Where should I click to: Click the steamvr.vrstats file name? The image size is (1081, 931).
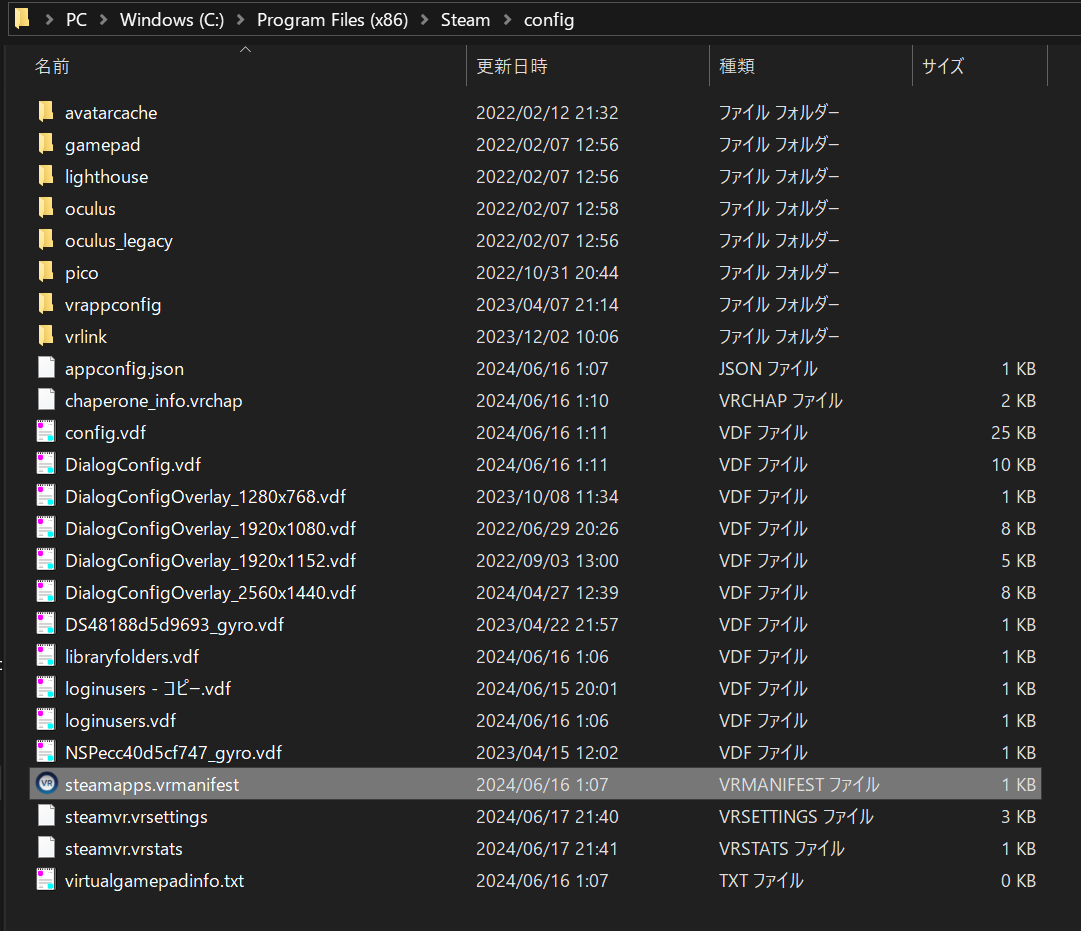pyautogui.click(x=123, y=848)
